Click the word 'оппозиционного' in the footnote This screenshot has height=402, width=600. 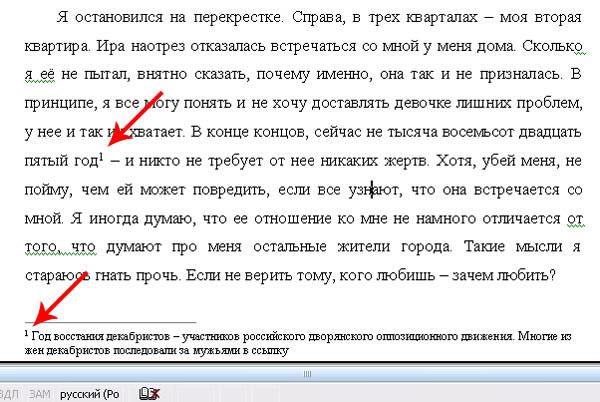pos(416,337)
